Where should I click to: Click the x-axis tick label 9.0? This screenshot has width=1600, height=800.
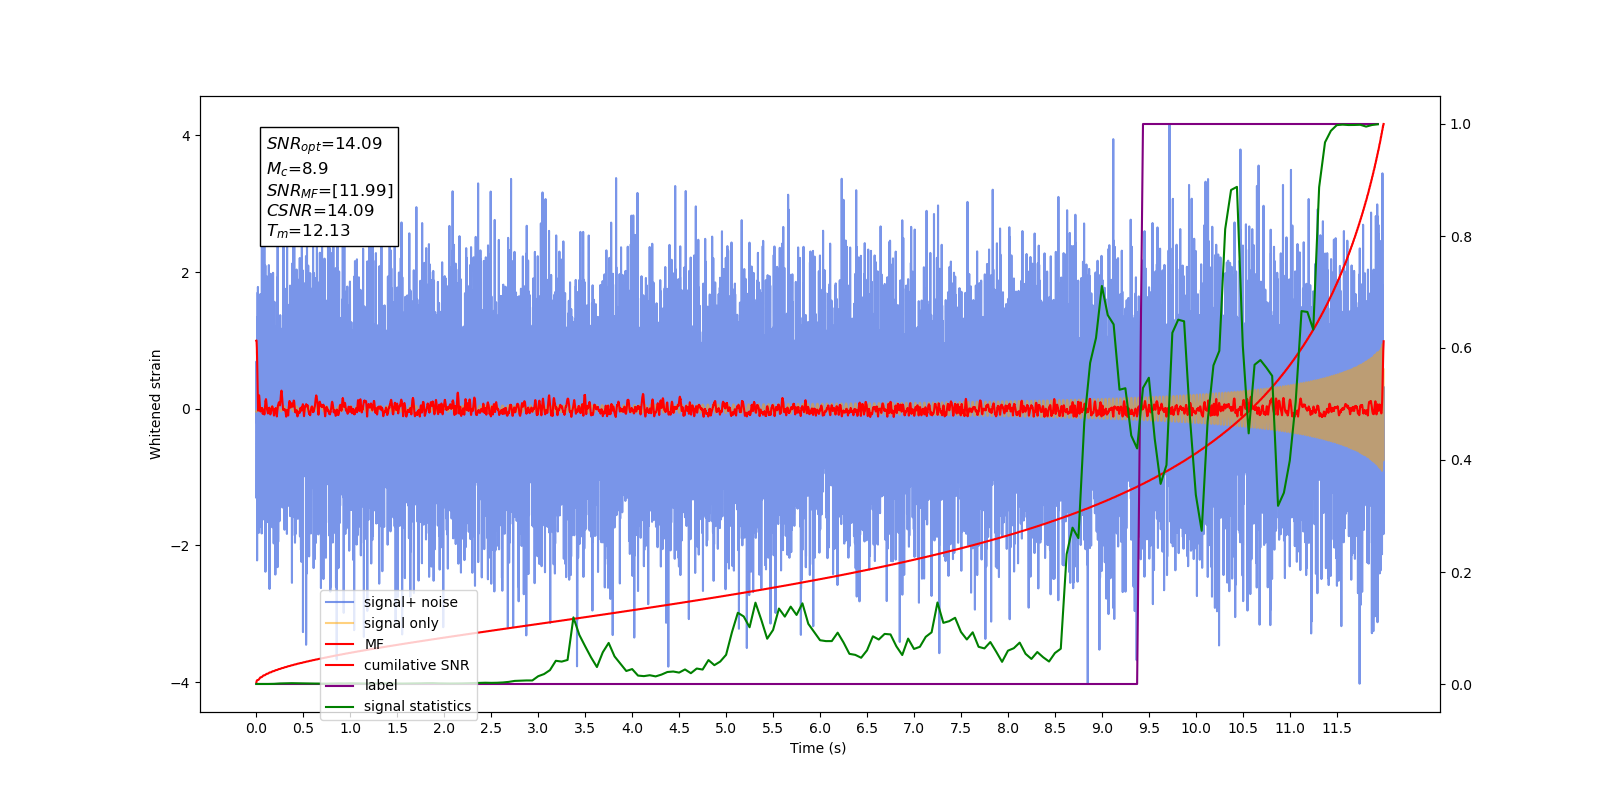pyautogui.click(x=1102, y=728)
